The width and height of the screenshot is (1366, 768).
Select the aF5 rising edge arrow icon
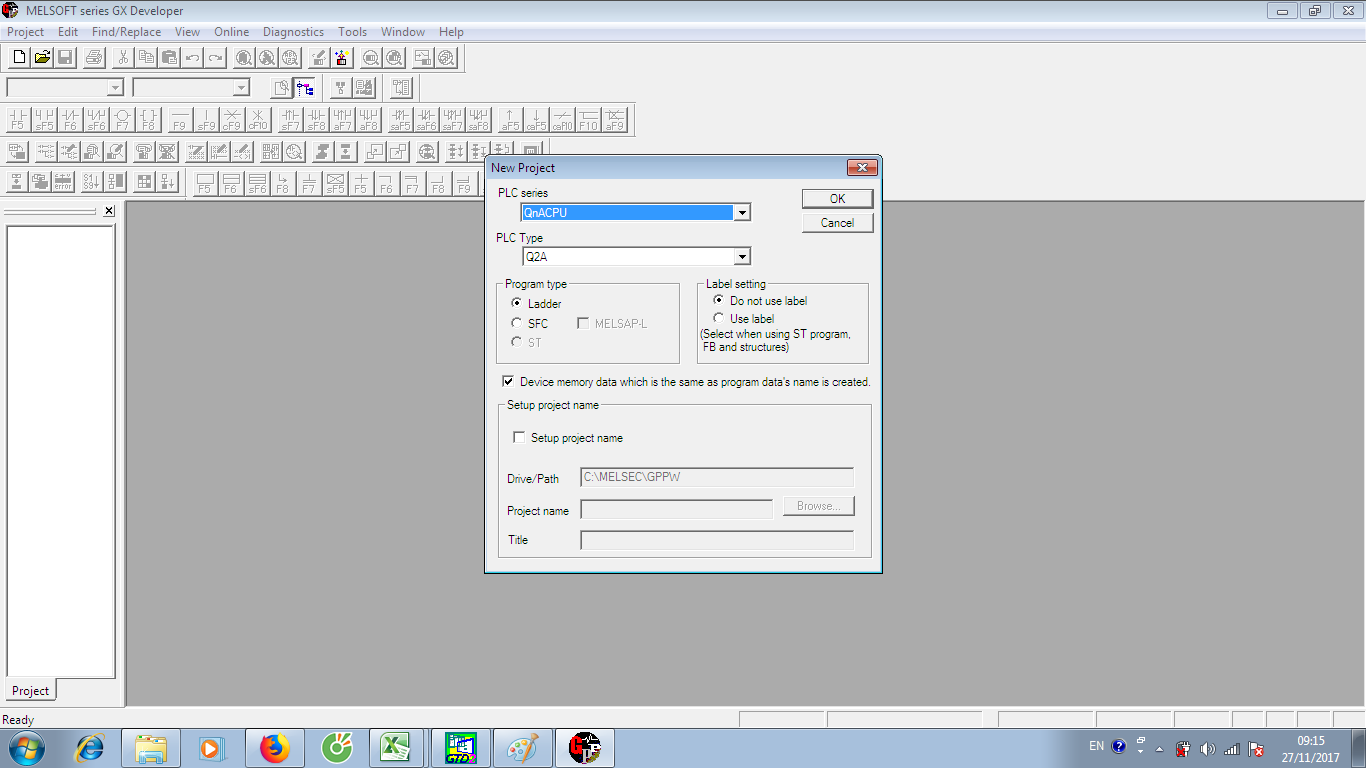click(x=510, y=121)
